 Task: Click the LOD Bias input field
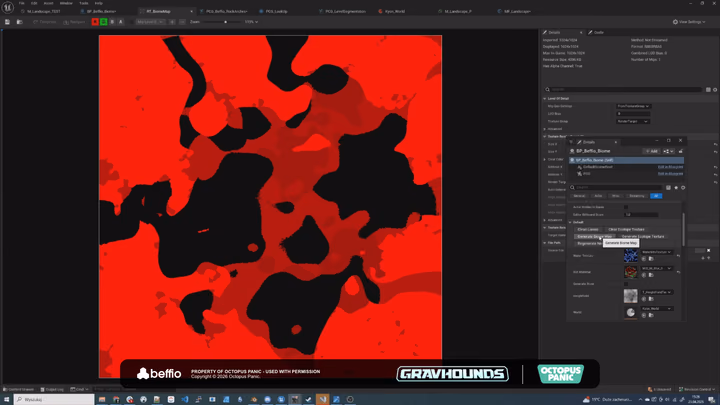[633, 113]
